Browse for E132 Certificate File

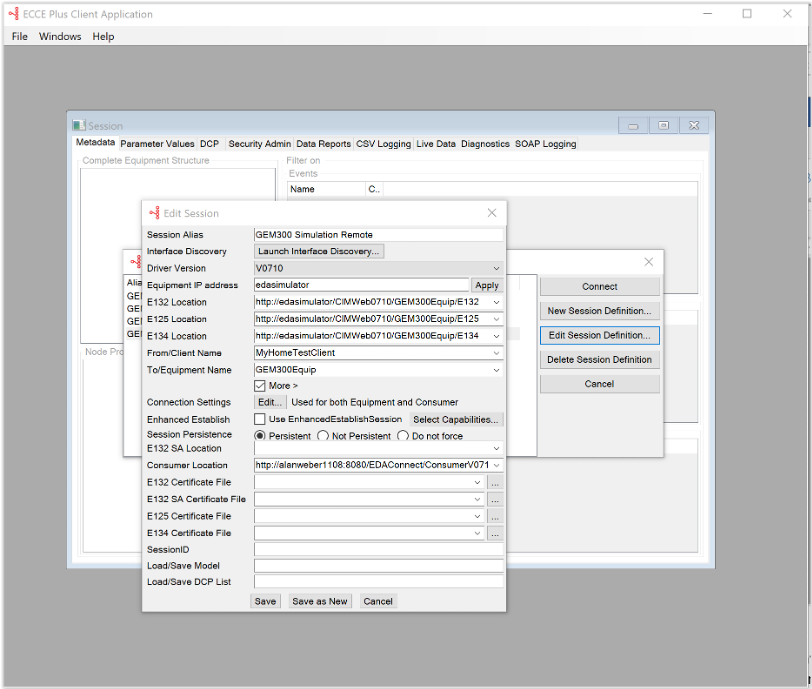pos(495,482)
